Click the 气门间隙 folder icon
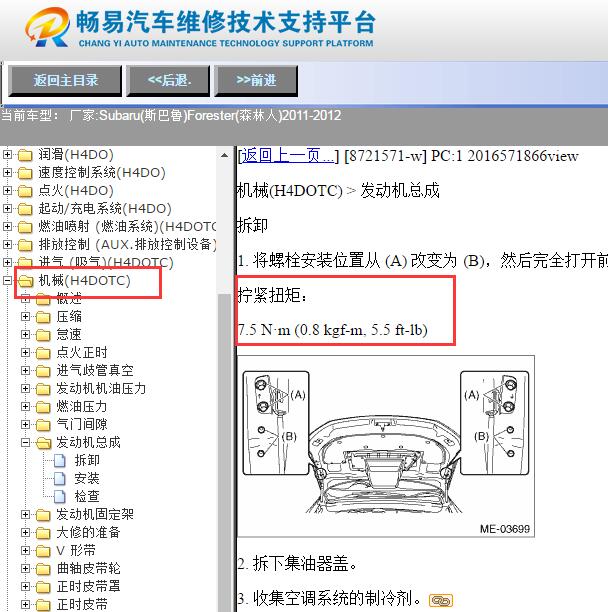Image resolution: width=608 pixels, height=612 pixels. click(43, 425)
